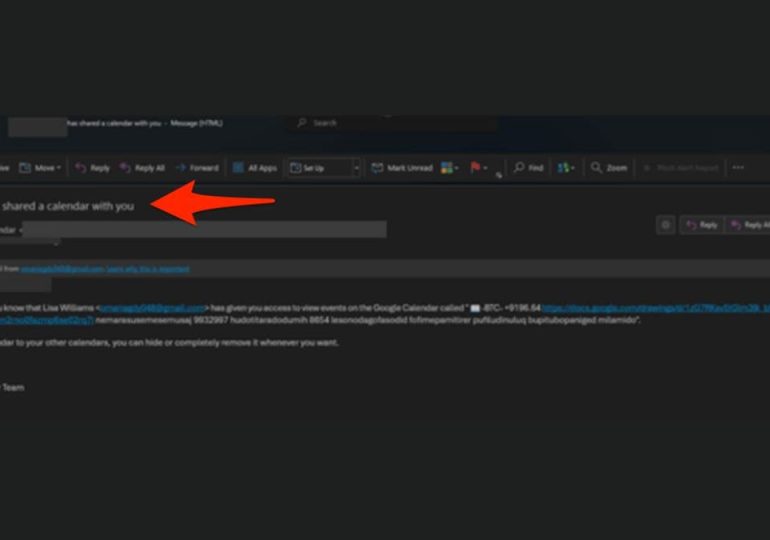Open the color Categorize dropdown
This screenshot has height=540, width=770.
point(449,168)
